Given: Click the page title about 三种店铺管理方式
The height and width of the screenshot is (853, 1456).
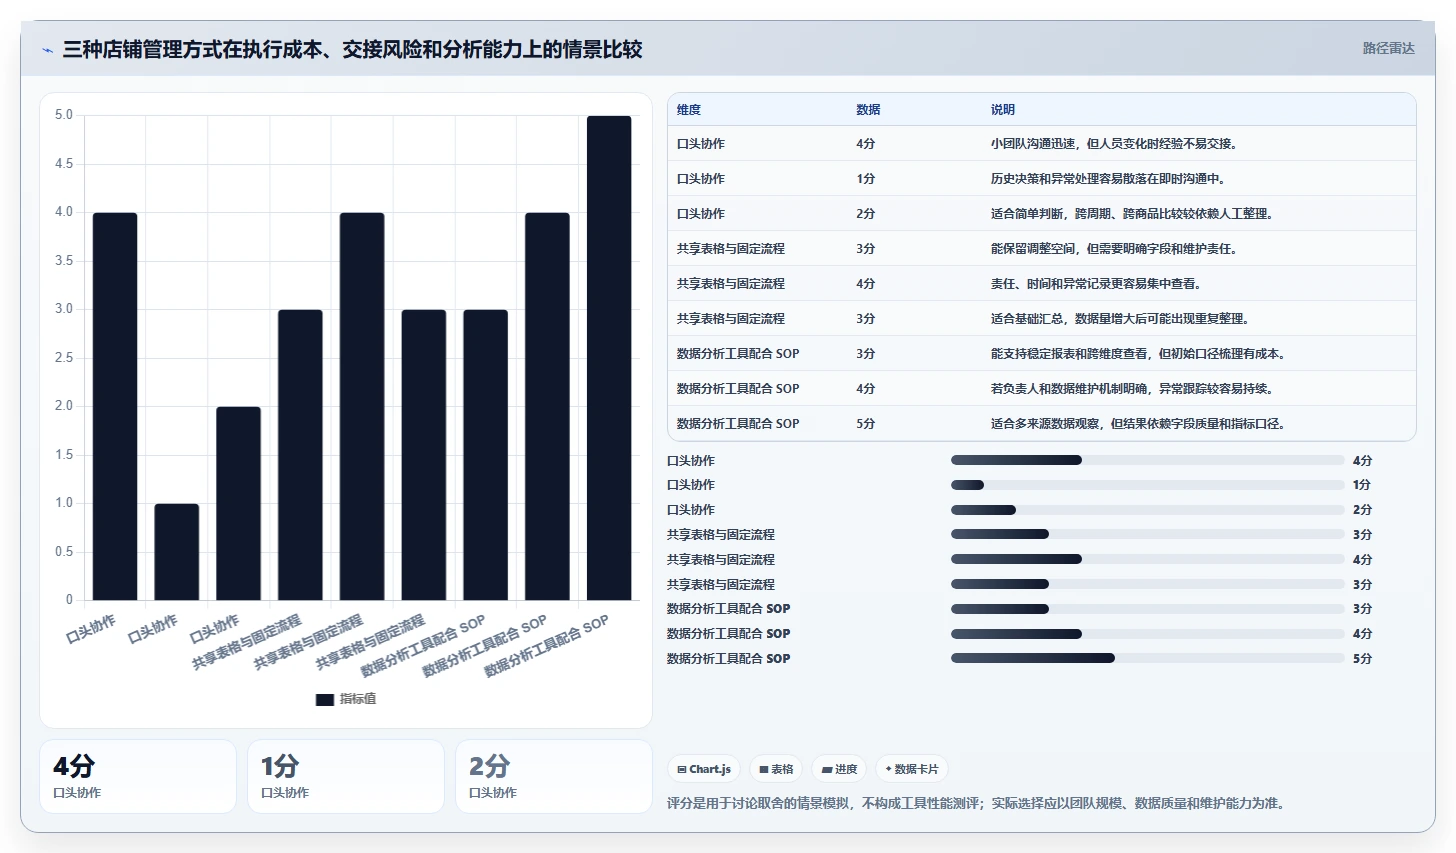Looking at the screenshot, I should (352, 49).
